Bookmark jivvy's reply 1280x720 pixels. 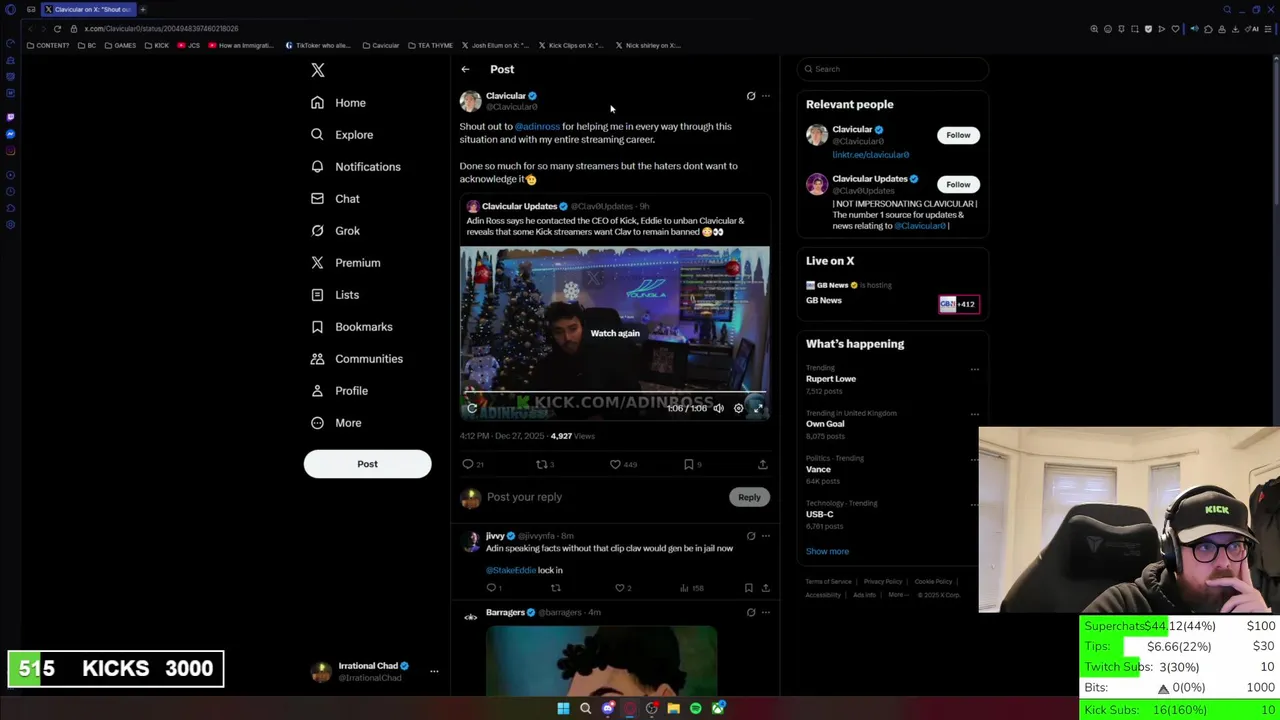tap(748, 588)
